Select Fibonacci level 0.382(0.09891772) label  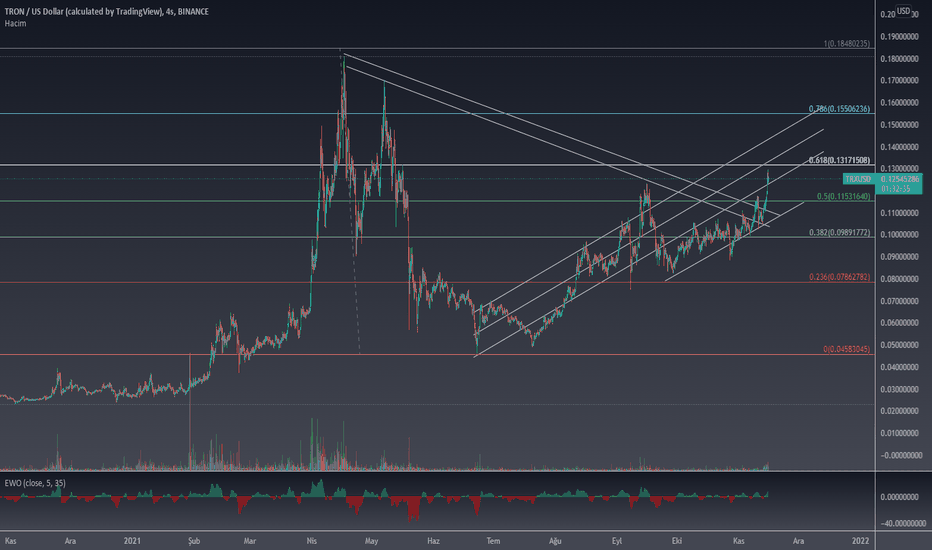click(x=839, y=232)
